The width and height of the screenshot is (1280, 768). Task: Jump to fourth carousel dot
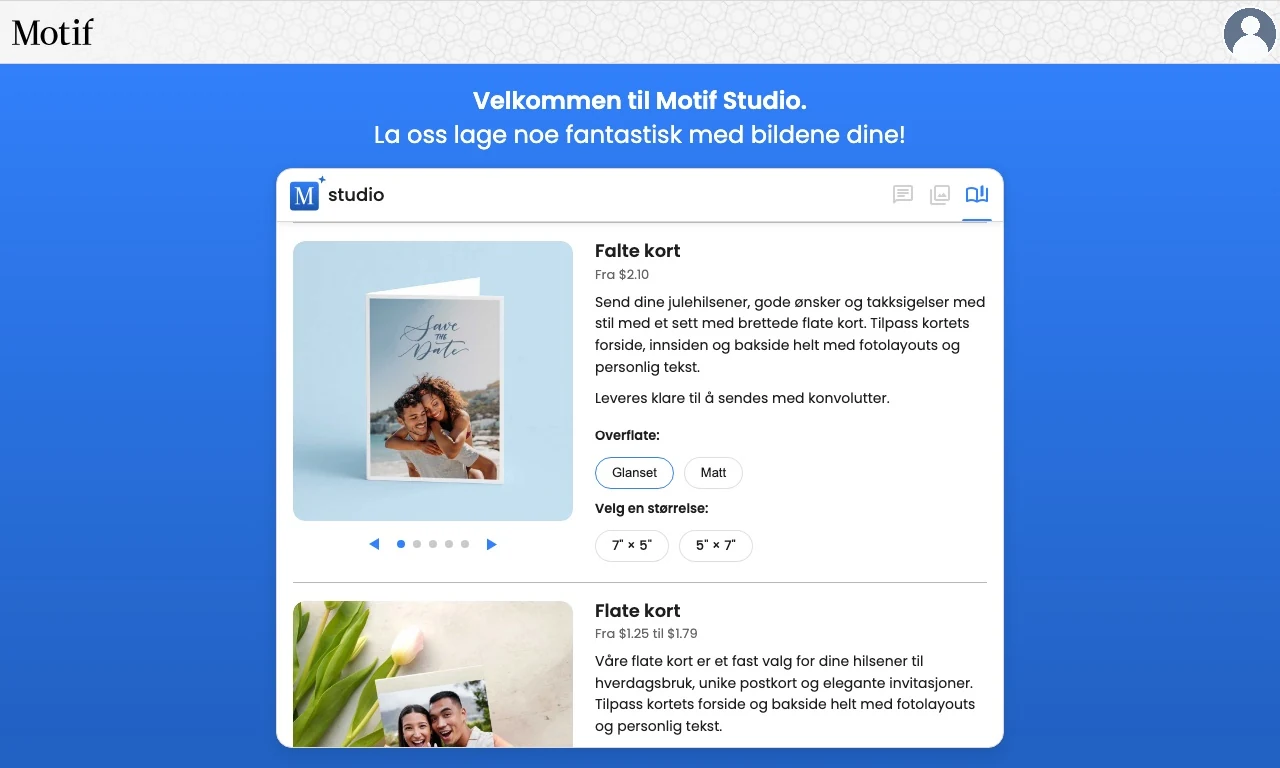(449, 544)
